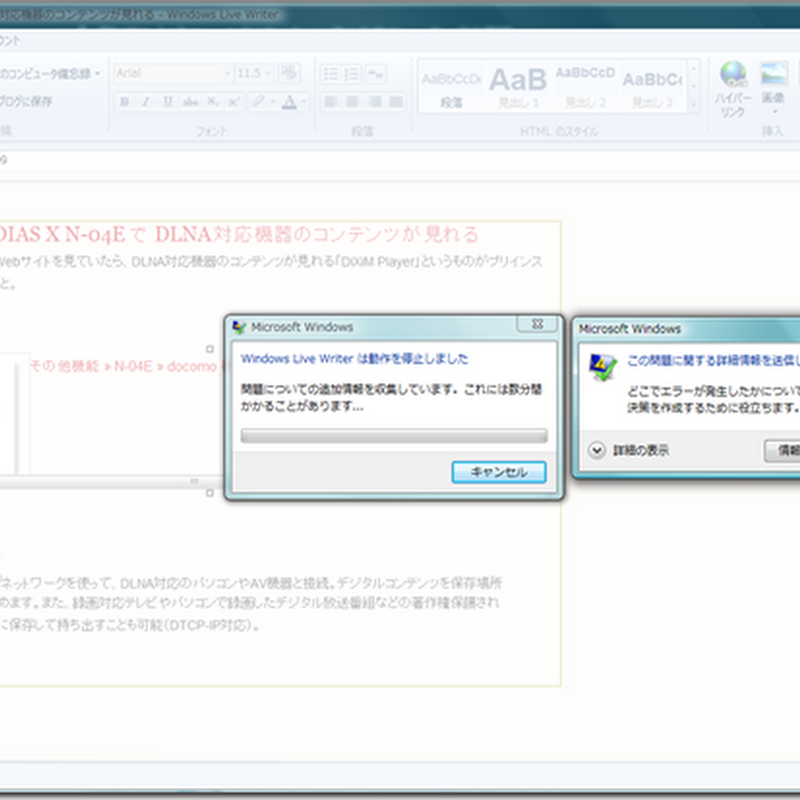Click the clear formatting icon beside font size
The height and width of the screenshot is (800, 800).
pyautogui.click(x=289, y=73)
